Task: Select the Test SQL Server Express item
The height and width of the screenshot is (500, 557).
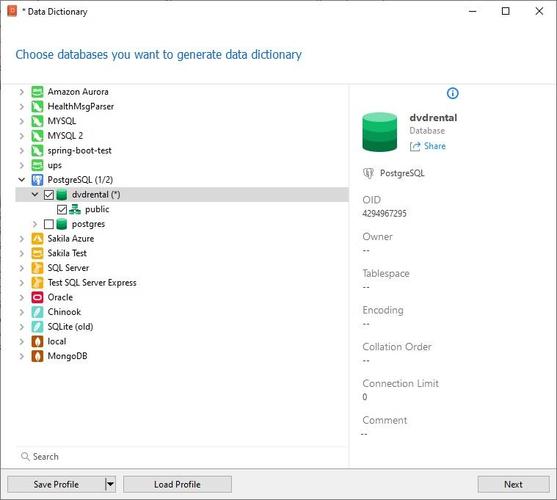Action: click(x=92, y=283)
